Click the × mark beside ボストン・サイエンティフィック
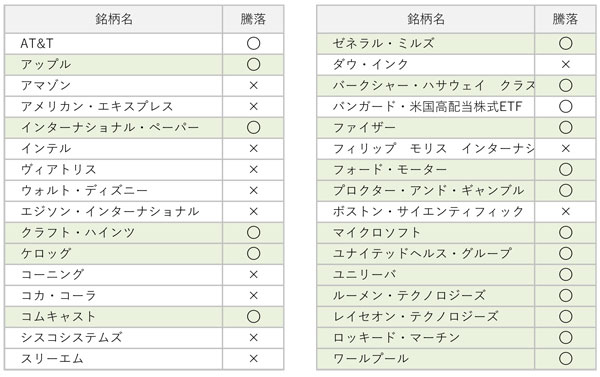600x377 pixels. 566,211
